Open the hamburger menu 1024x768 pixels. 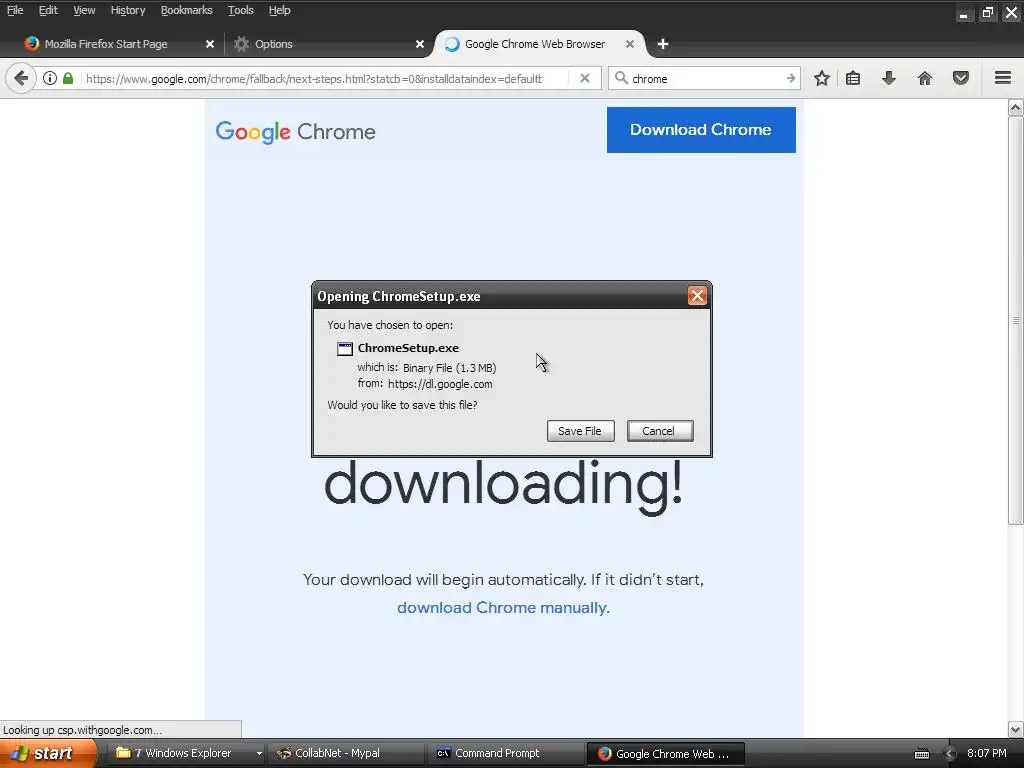(x=1003, y=78)
